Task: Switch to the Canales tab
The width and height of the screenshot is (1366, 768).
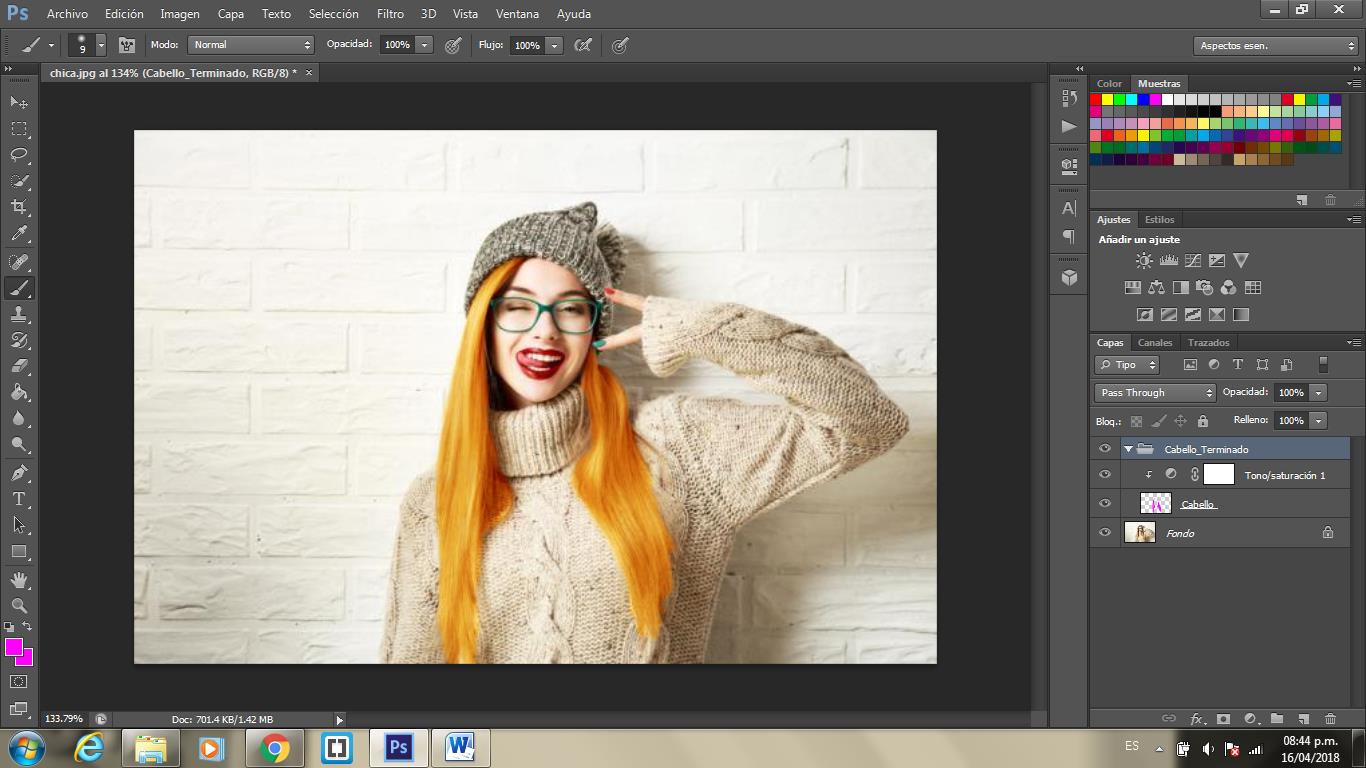Action: 1155,343
